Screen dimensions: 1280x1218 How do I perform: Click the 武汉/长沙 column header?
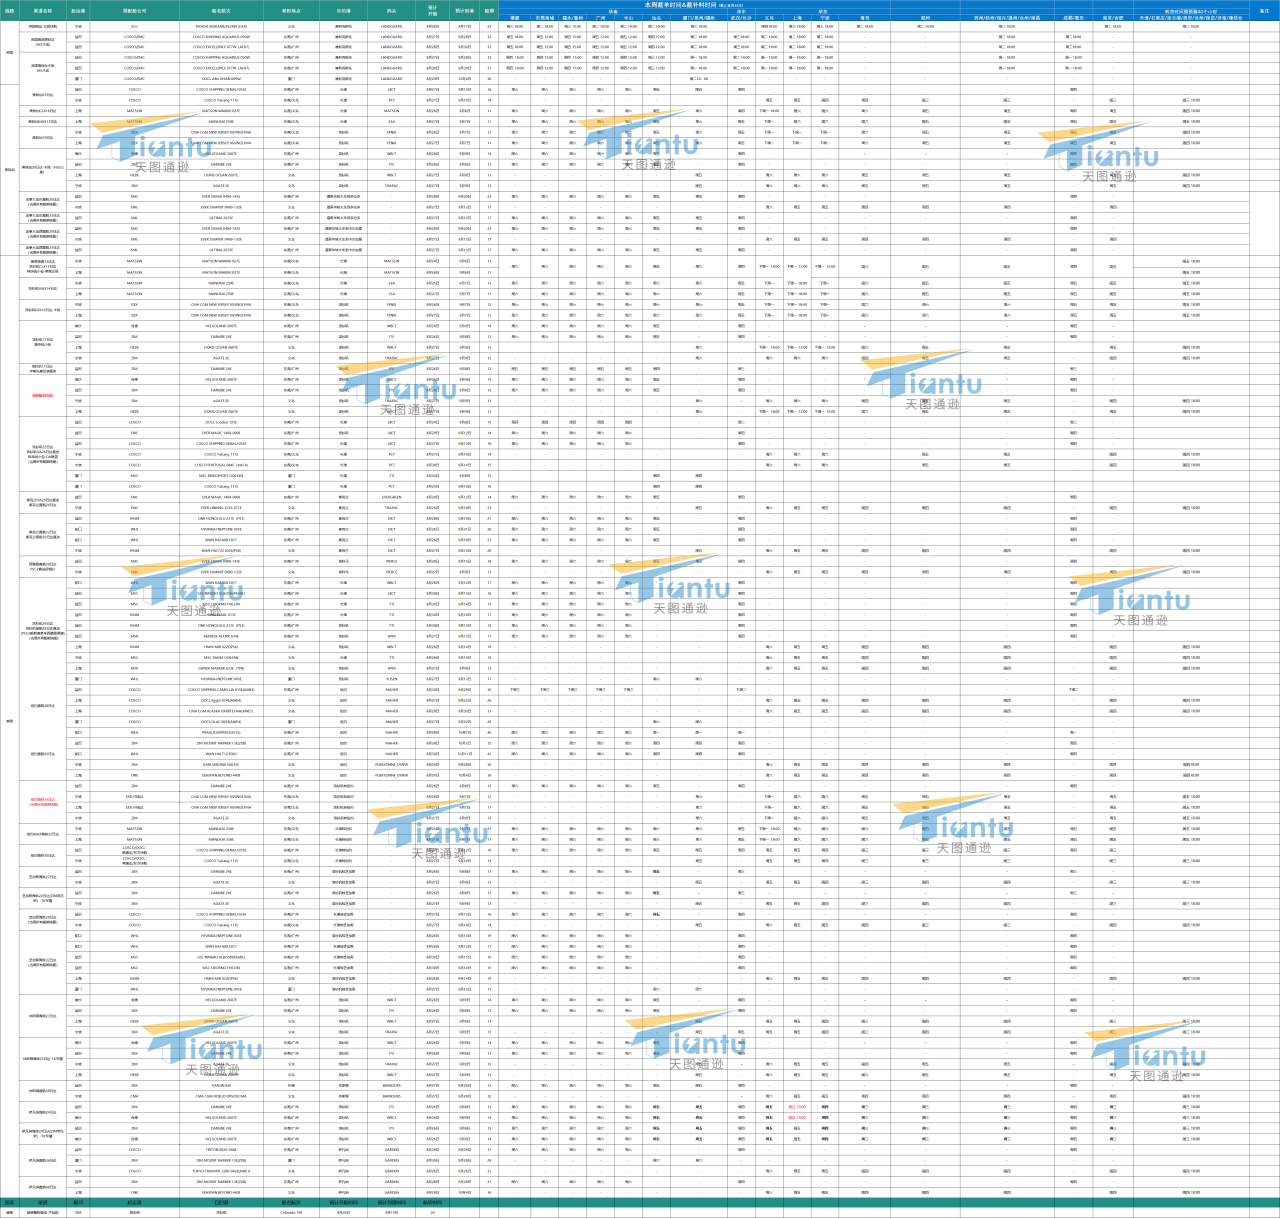pyautogui.click(x=741, y=18)
